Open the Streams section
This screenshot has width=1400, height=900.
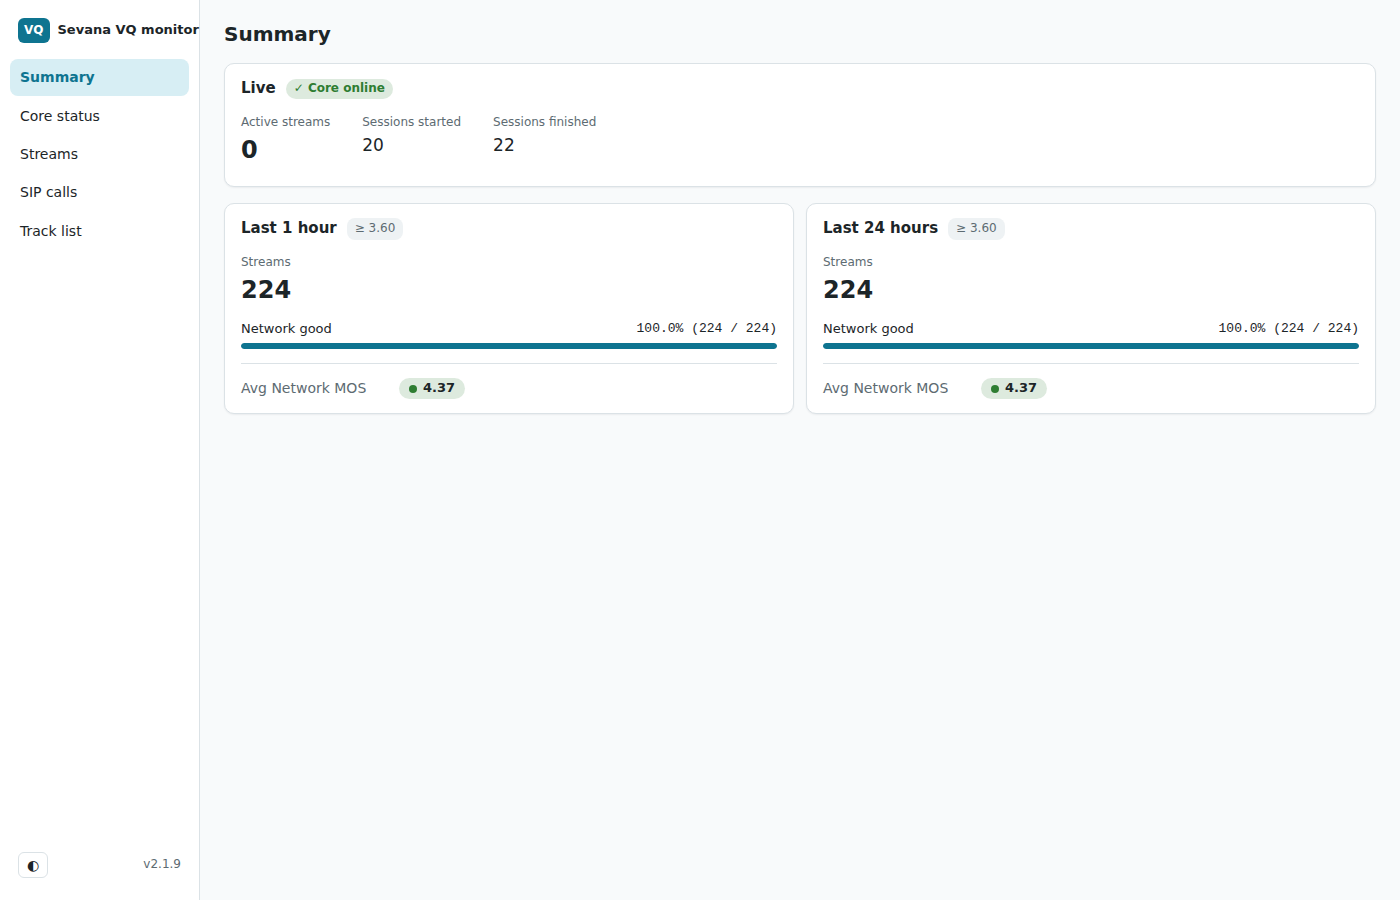point(99,154)
